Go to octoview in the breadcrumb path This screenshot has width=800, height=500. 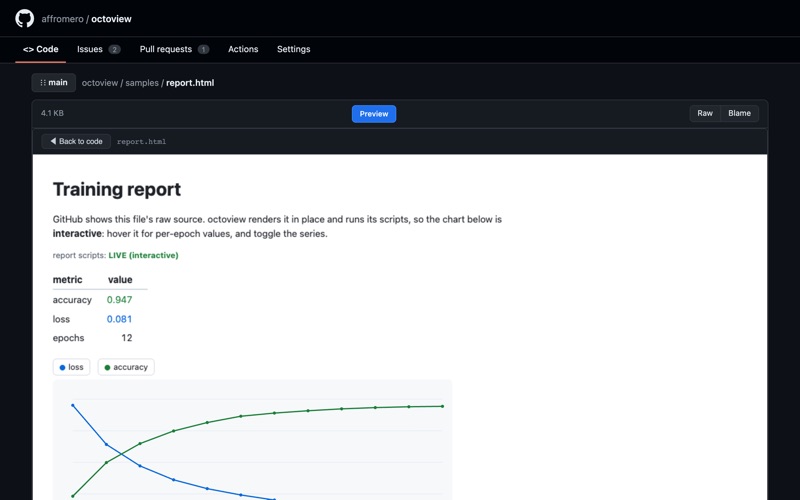pos(99,83)
